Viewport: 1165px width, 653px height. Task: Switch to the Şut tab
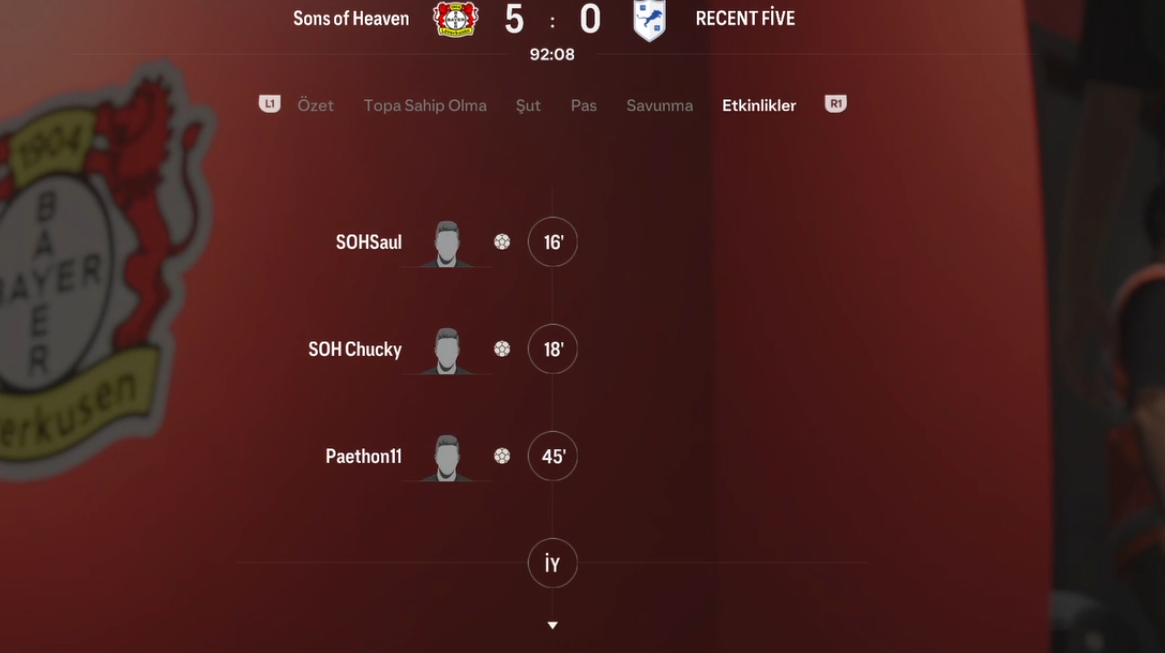click(528, 106)
